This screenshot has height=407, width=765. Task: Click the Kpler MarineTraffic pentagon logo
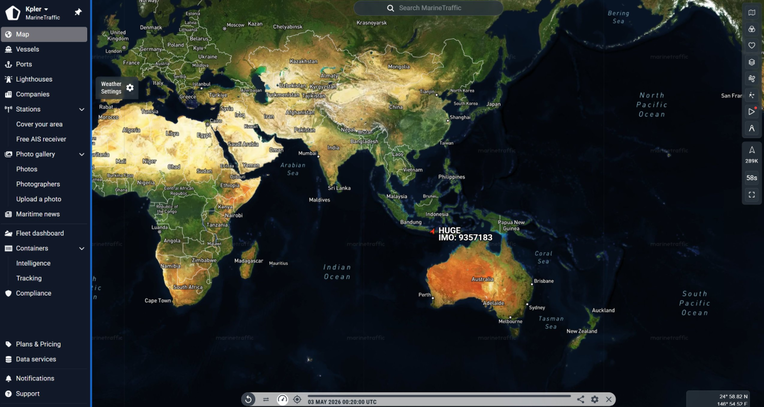(x=12, y=13)
